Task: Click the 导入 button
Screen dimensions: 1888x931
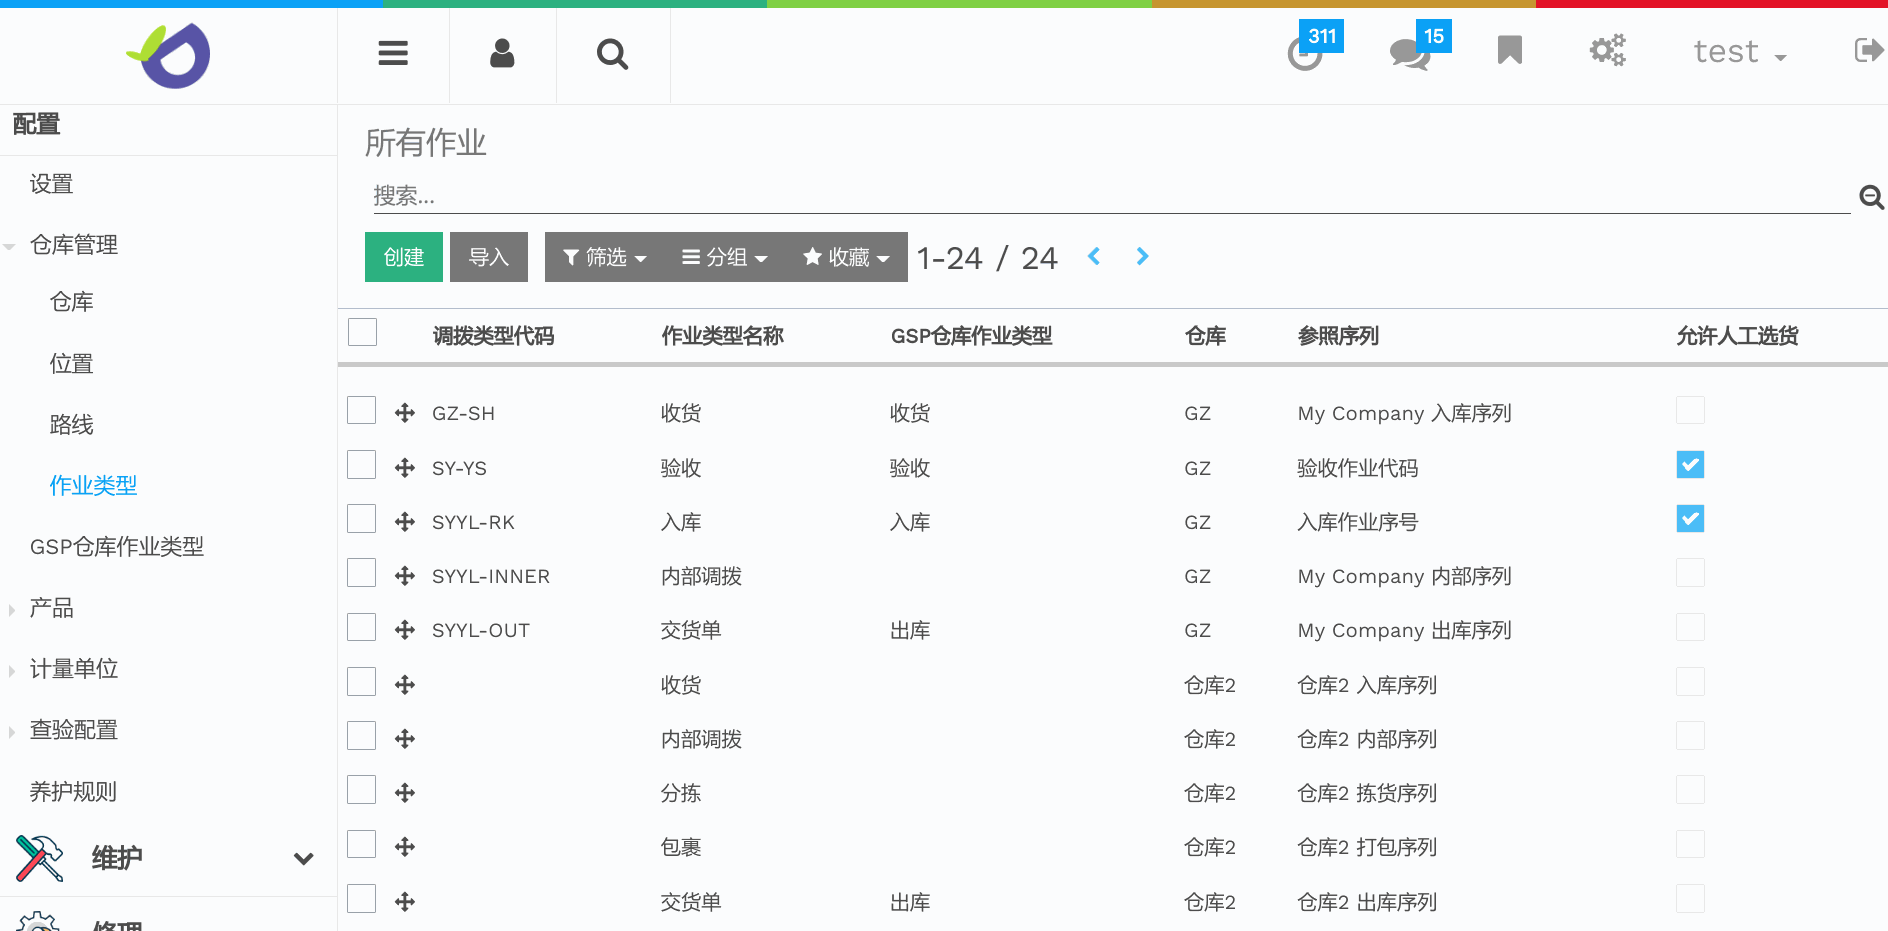Action: (488, 257)
